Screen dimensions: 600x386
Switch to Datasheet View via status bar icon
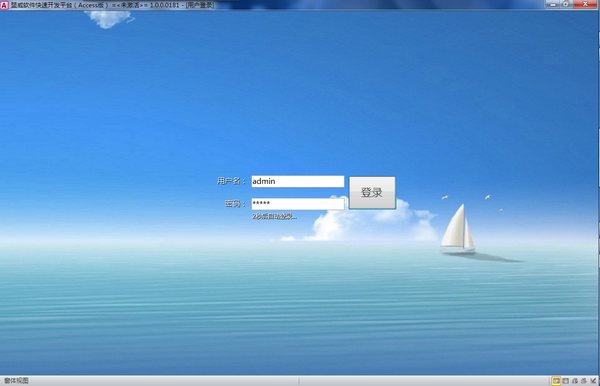coord(566,381)
